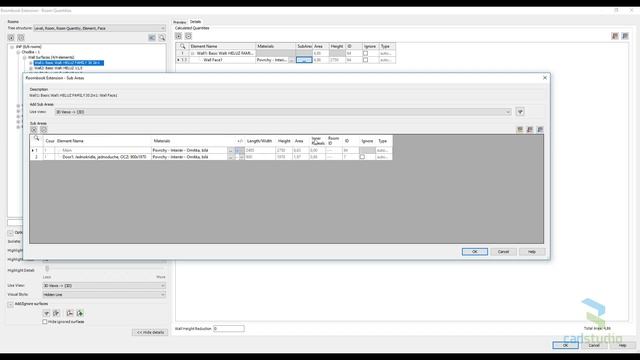This screenshot has height=360, width=640.
Task: Toggle Ignore checkbox for Wall1 row in Calculated Quantities
Action: click(365, 53)
